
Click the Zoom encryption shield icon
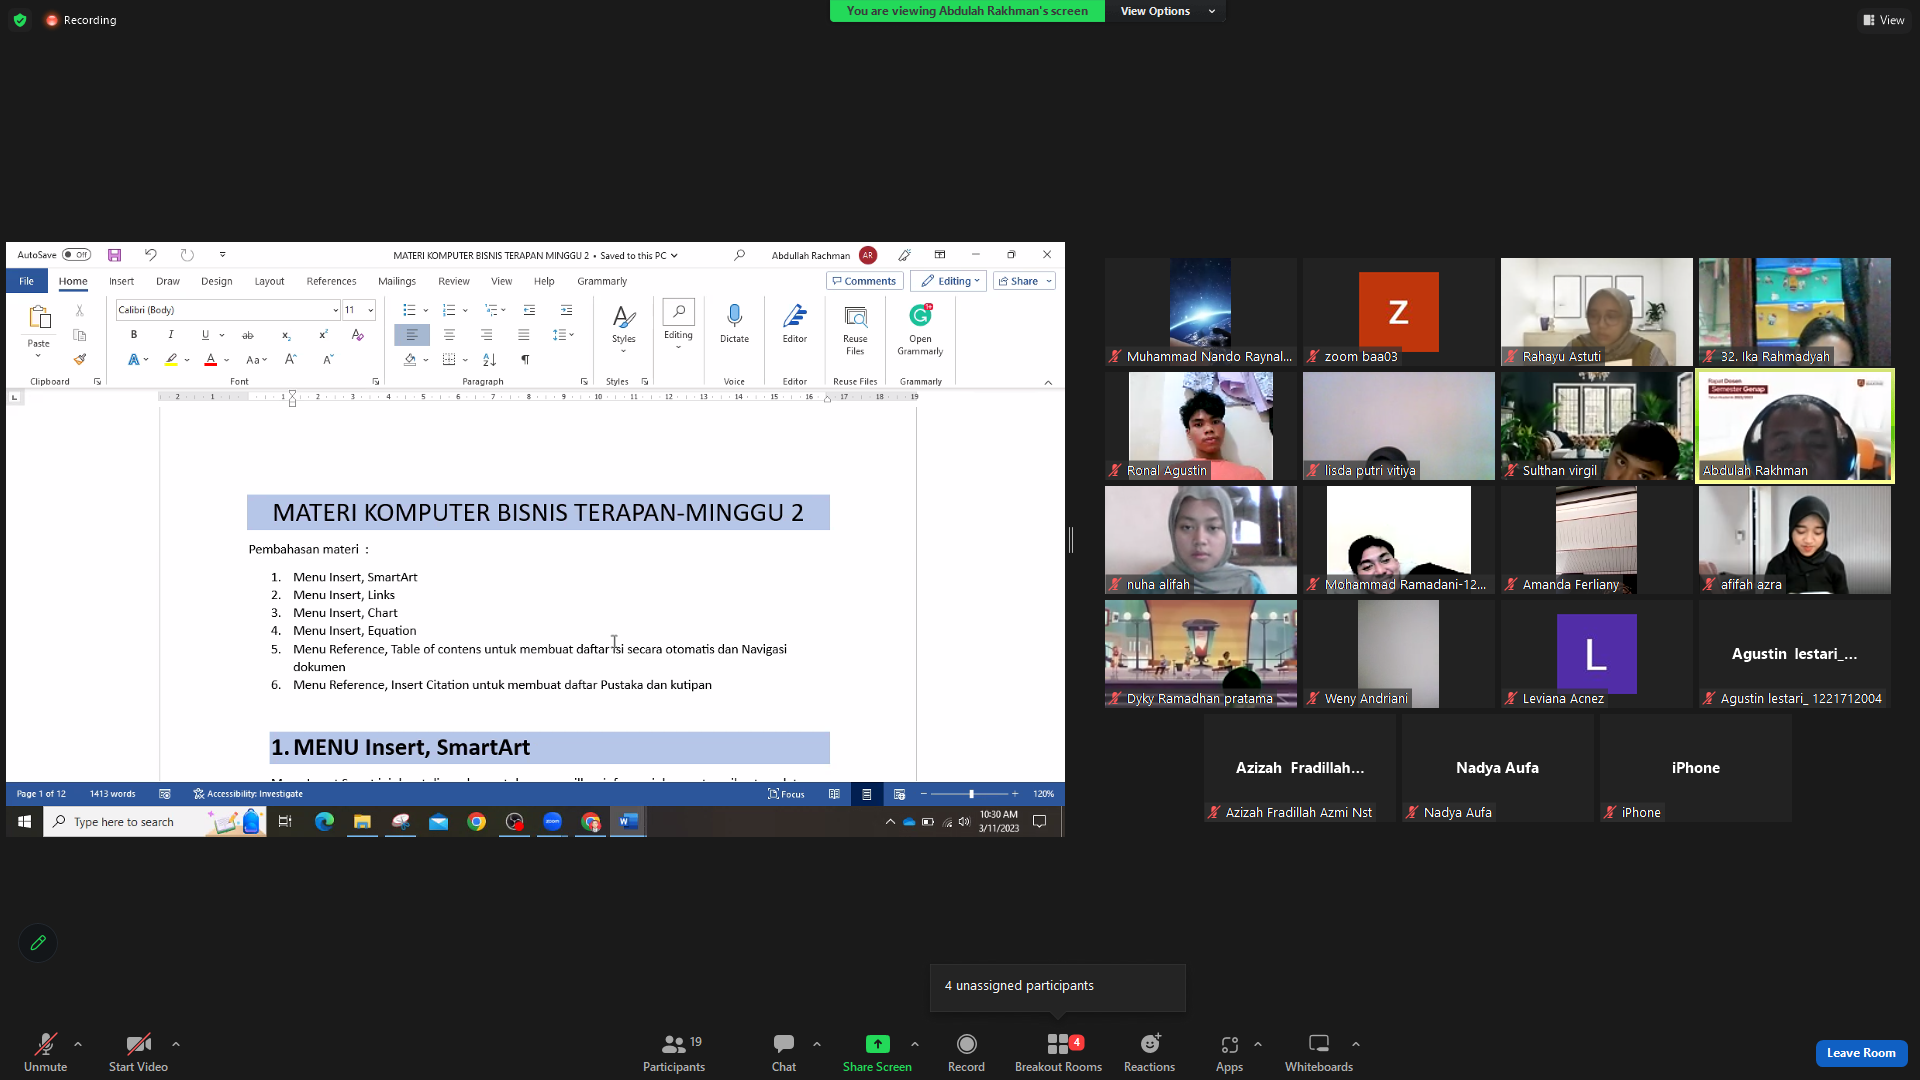point(20,20)
